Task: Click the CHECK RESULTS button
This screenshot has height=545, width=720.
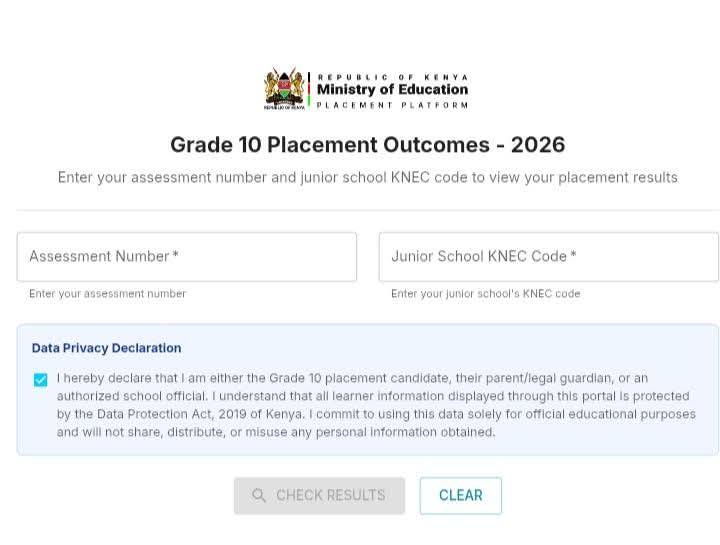Action: coord(320,495)
